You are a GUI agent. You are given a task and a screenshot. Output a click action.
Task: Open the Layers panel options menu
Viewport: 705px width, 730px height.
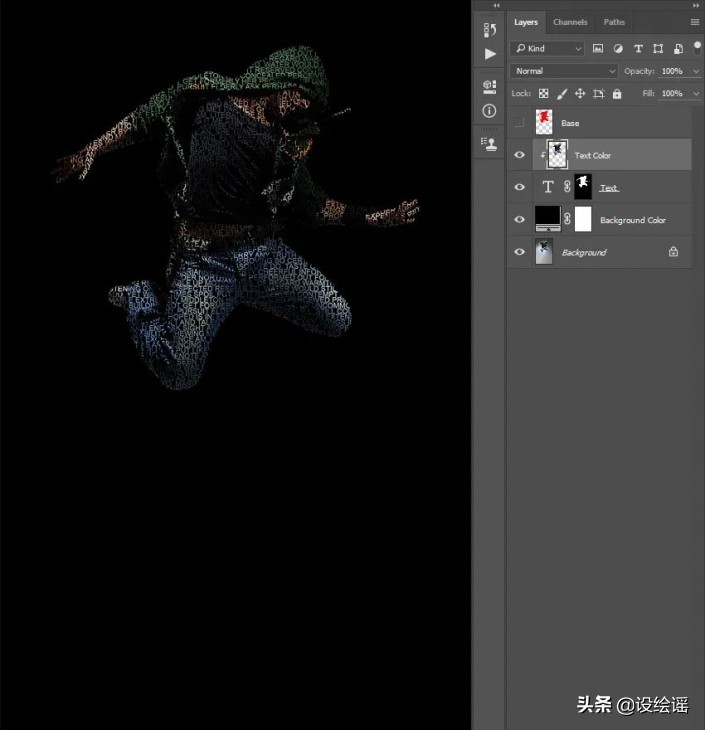[x=694, y=22]
